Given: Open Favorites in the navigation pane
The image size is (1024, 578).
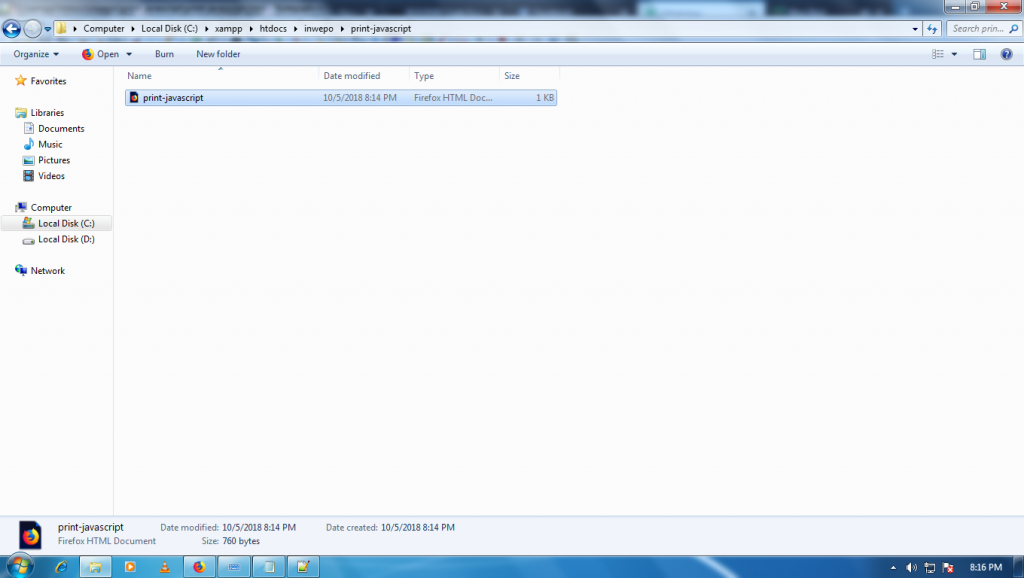Looking at the screenshot, I should pyautogui.click(x=48, y=81).
